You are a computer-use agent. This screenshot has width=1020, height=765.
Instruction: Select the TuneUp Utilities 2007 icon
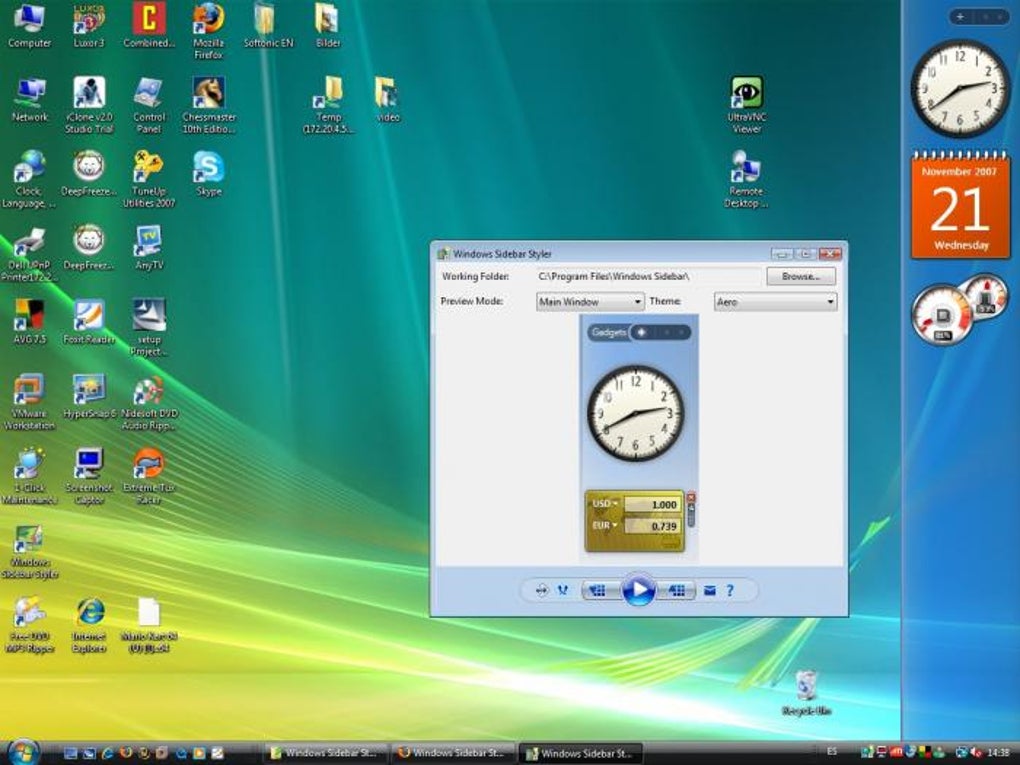[149, 180]
